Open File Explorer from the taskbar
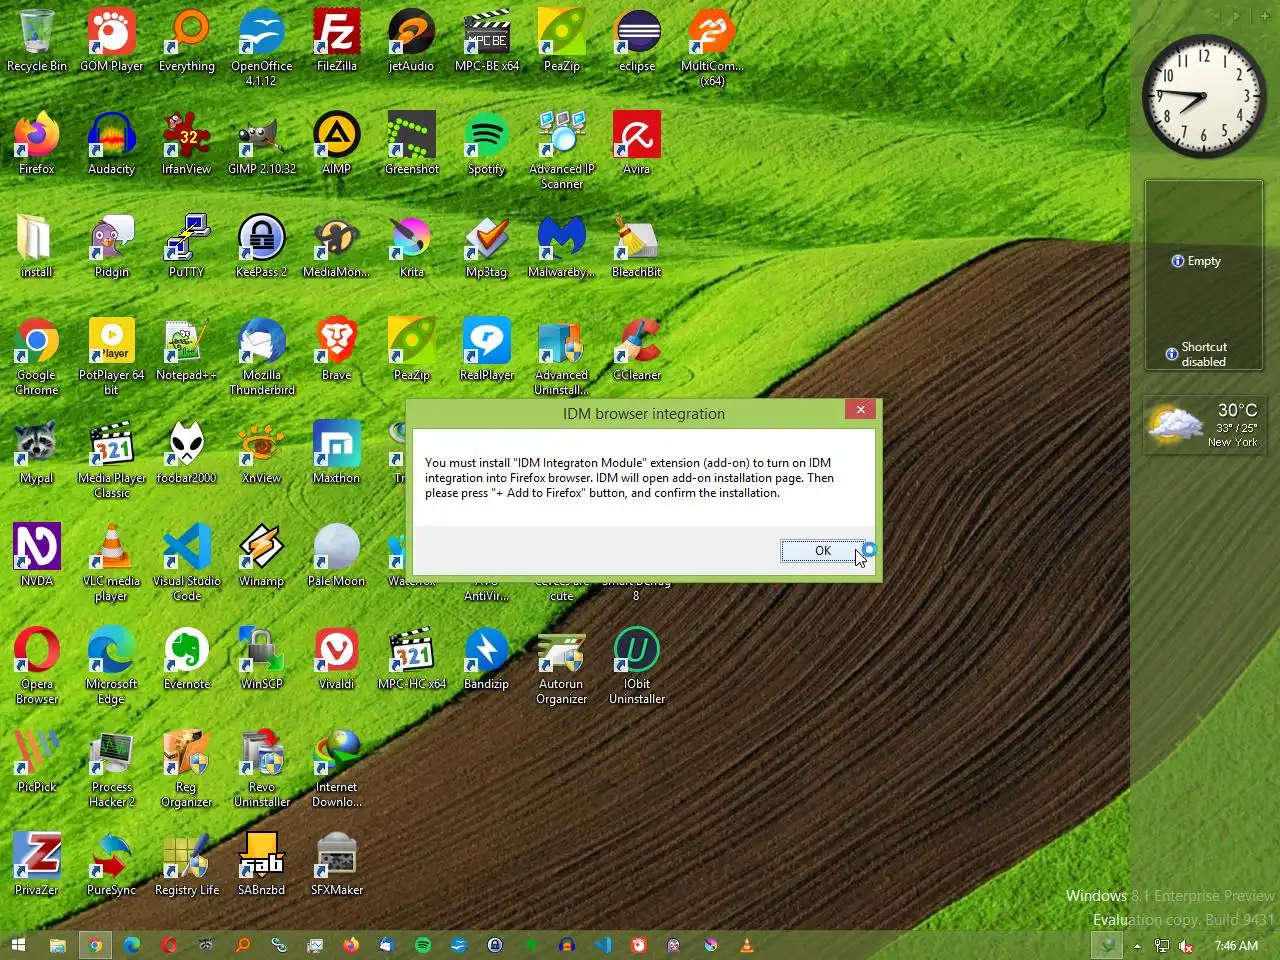This screenshot has height=960, width=1280. (58, 945)
